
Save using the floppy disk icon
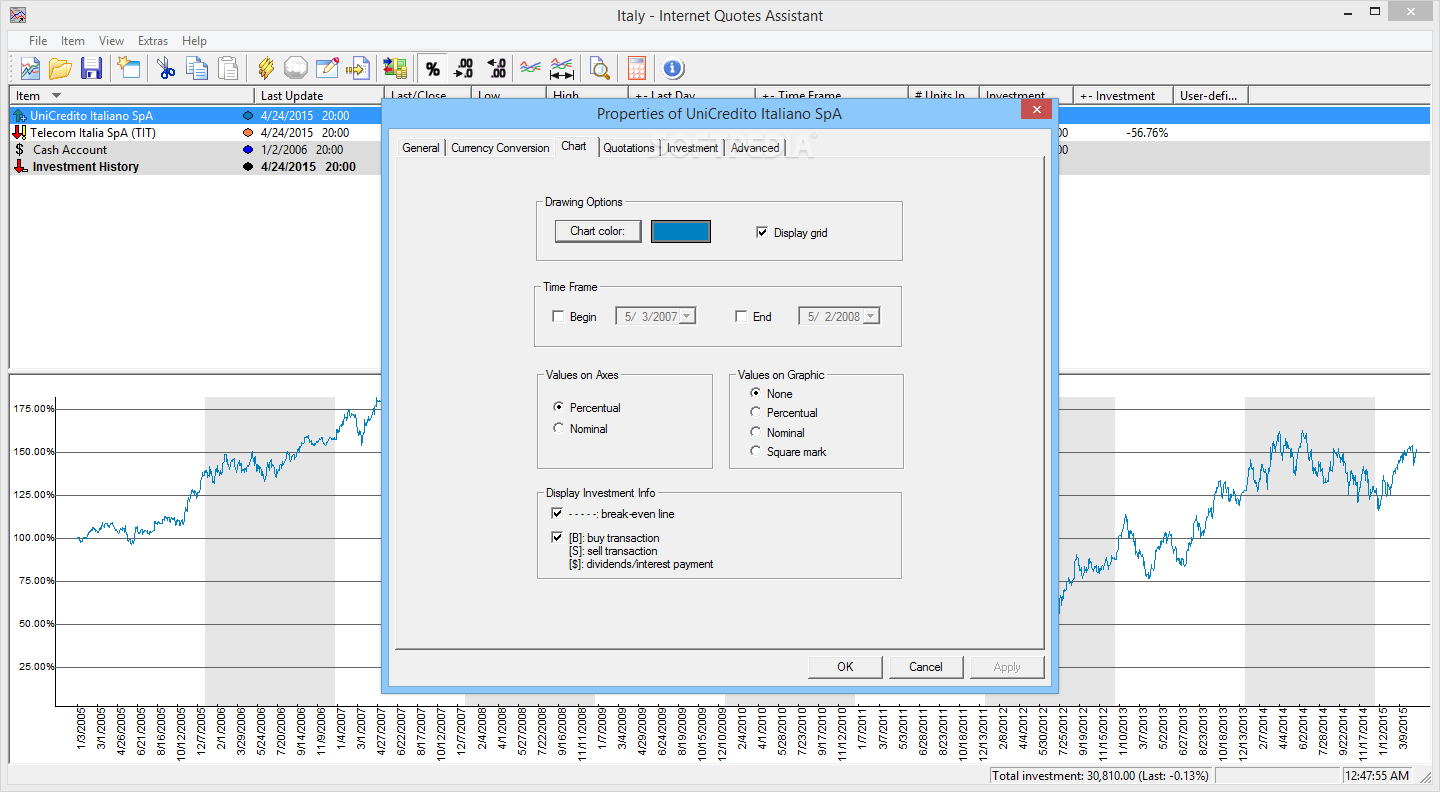tap(92, 68)
